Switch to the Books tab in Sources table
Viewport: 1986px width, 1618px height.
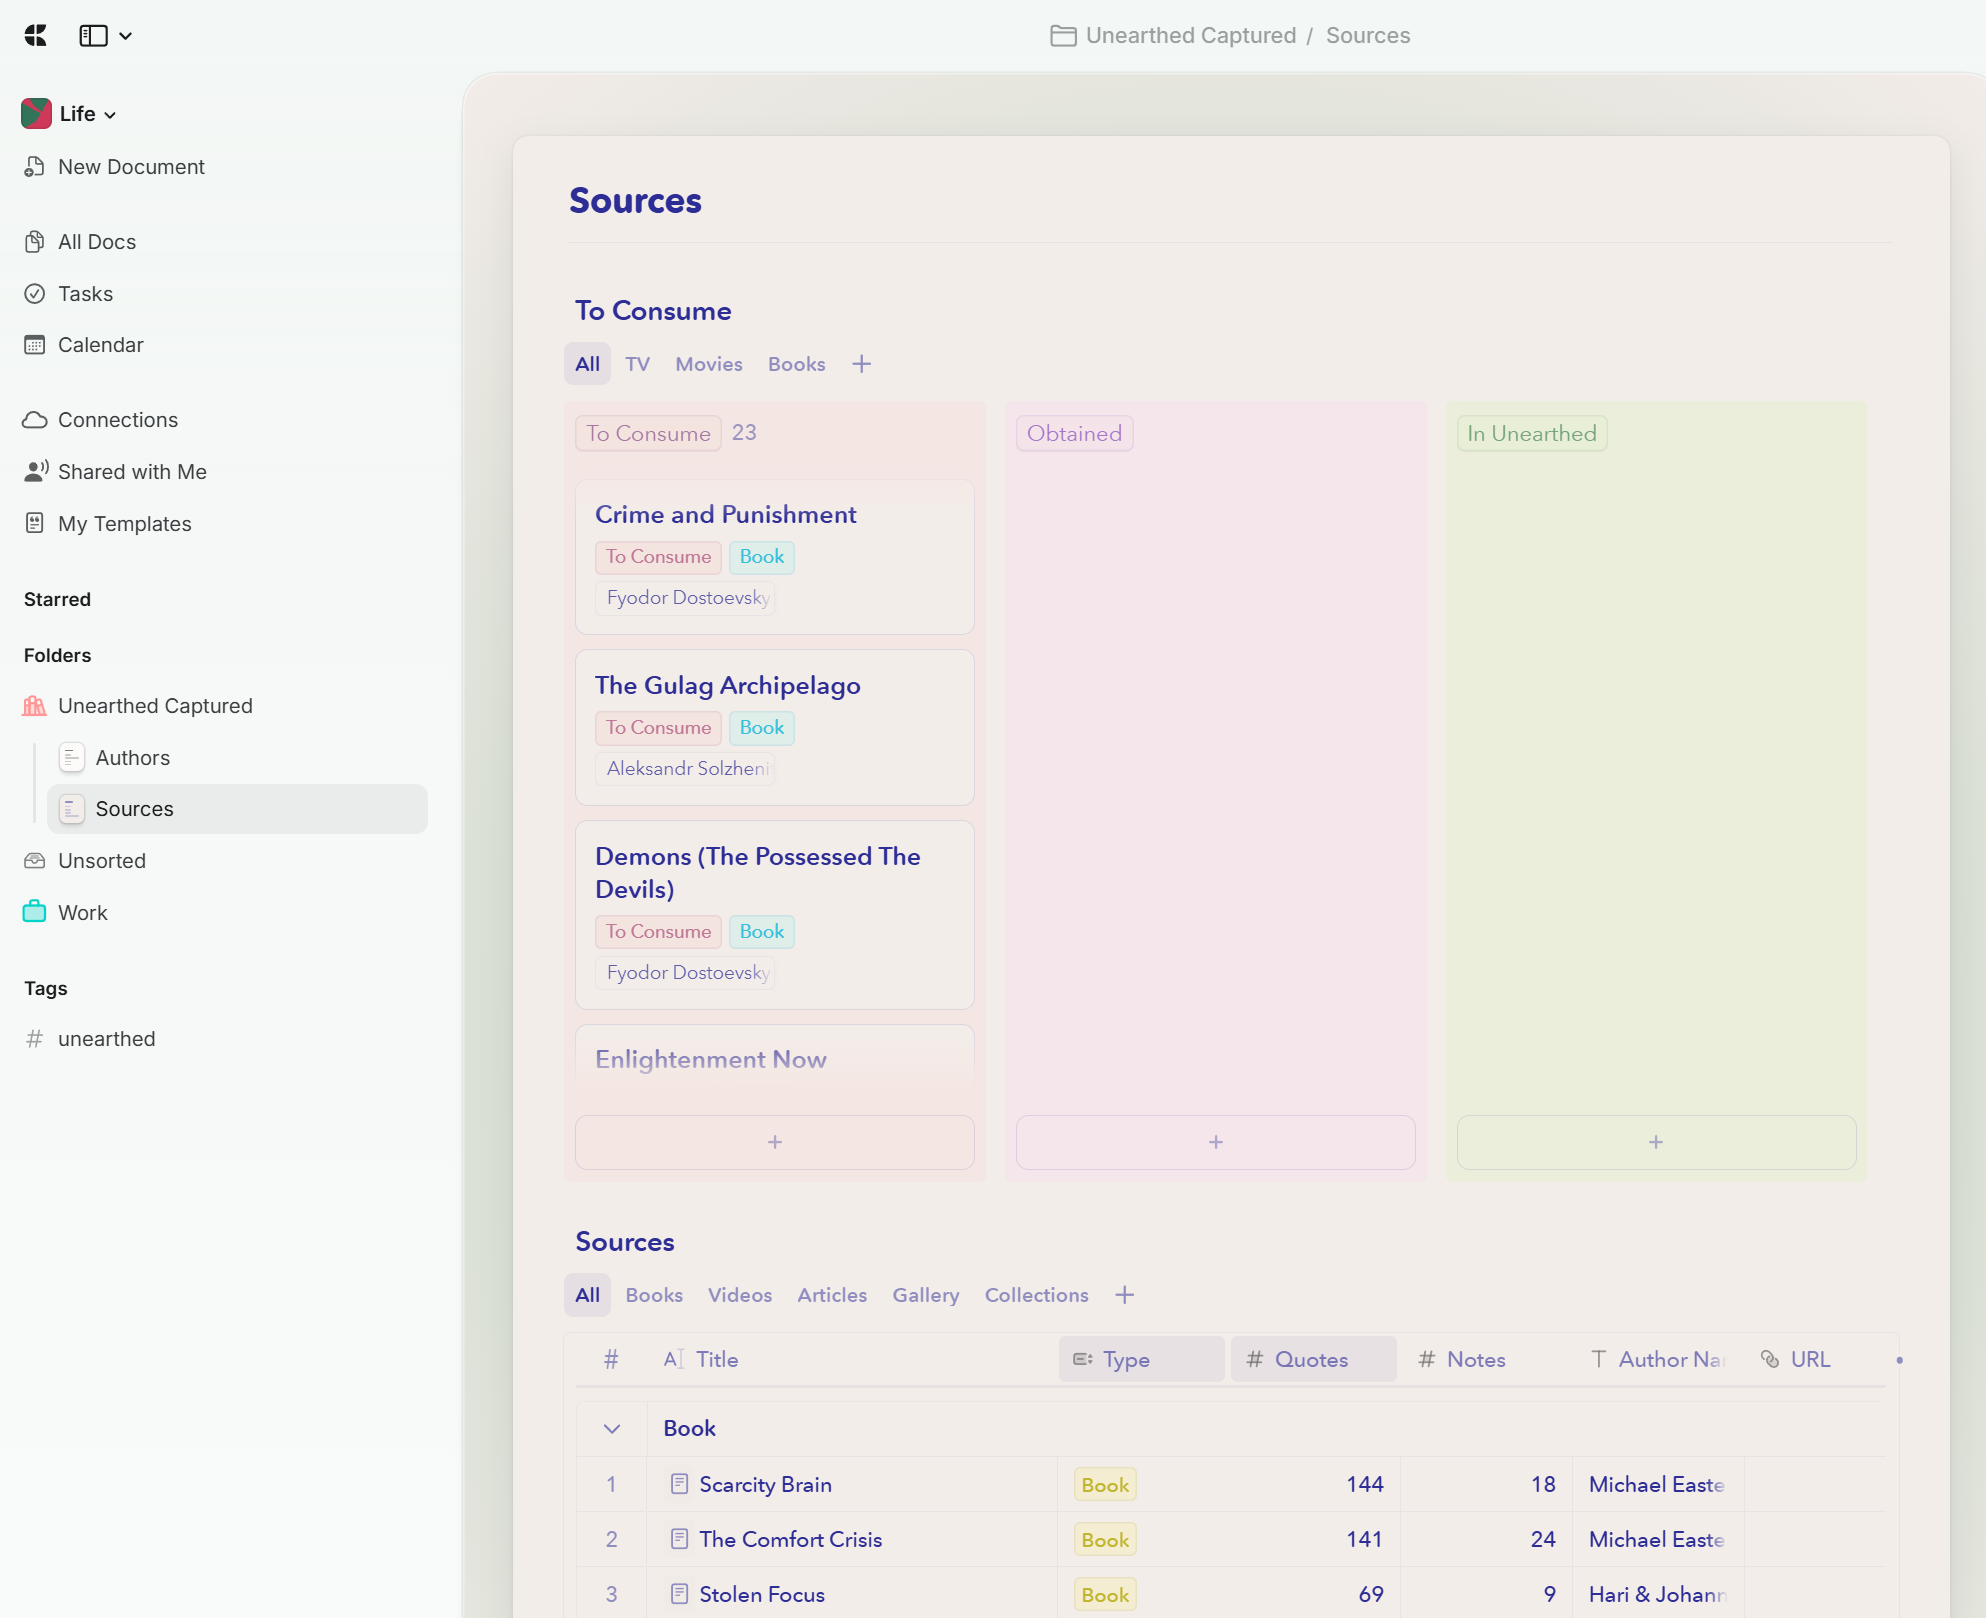pos(654,1295)
